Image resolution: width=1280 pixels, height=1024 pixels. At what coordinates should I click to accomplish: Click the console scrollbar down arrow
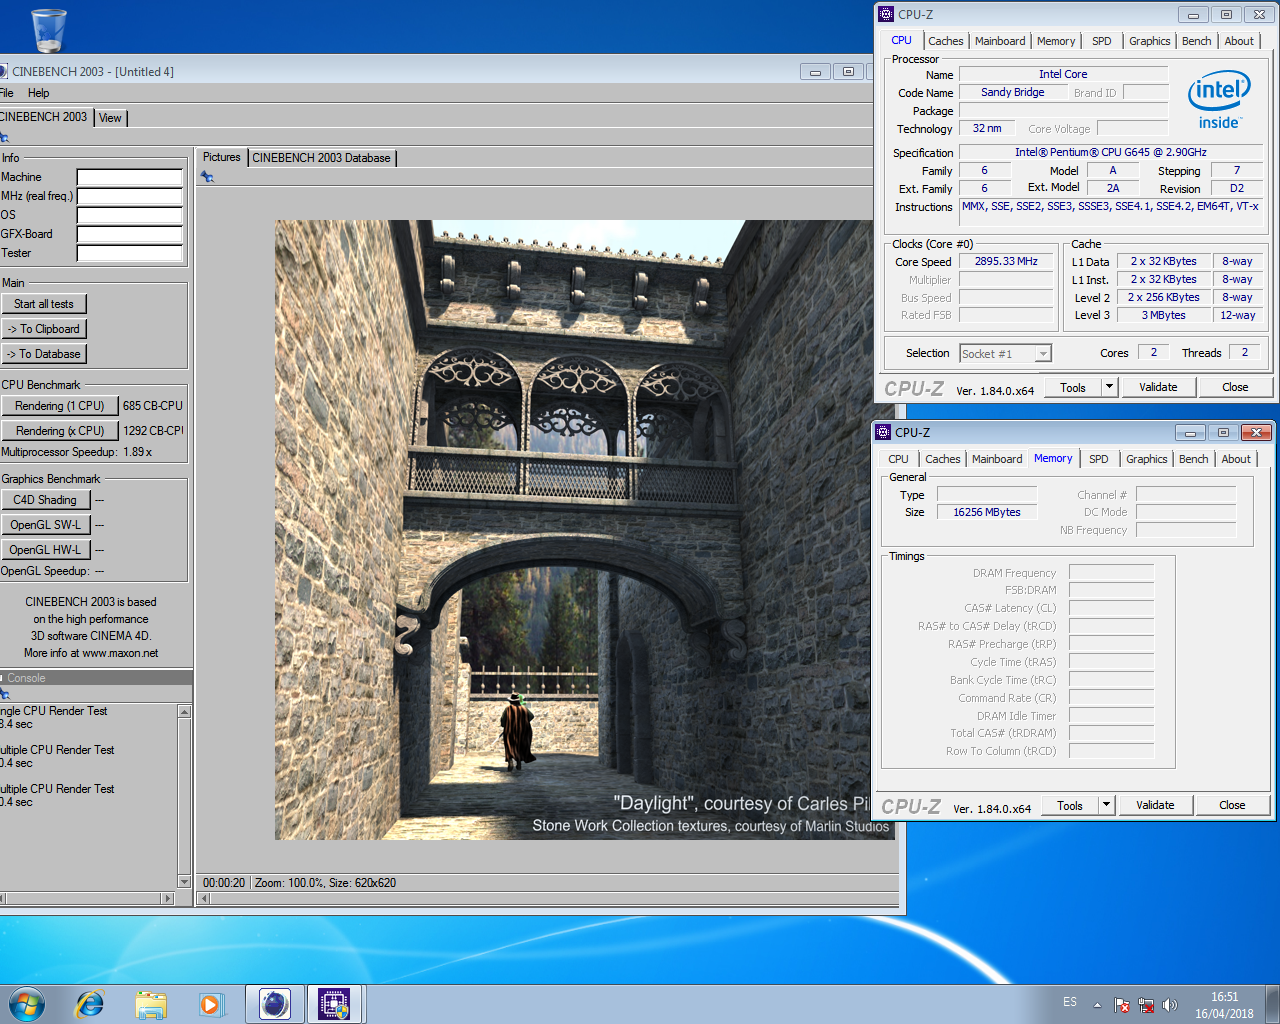pyautogui.click(x=184, y=882)
